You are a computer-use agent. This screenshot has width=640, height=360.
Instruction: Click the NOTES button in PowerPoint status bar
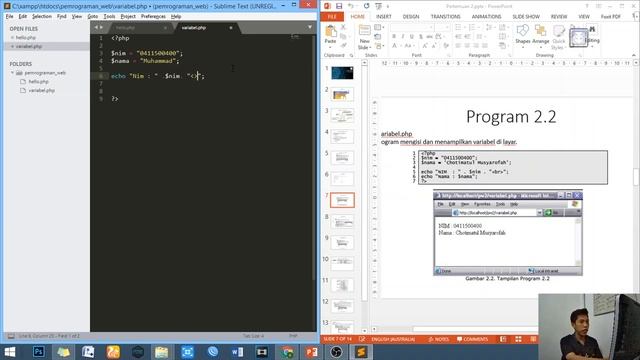(438, 339)
